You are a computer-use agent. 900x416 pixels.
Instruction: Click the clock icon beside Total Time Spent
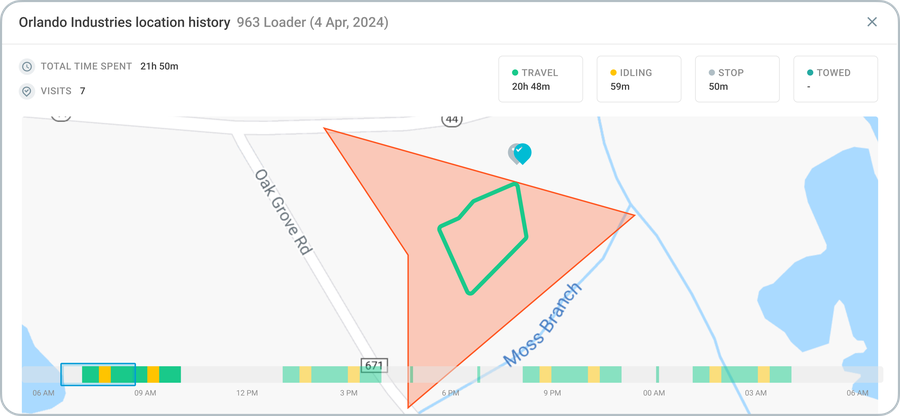26,67
